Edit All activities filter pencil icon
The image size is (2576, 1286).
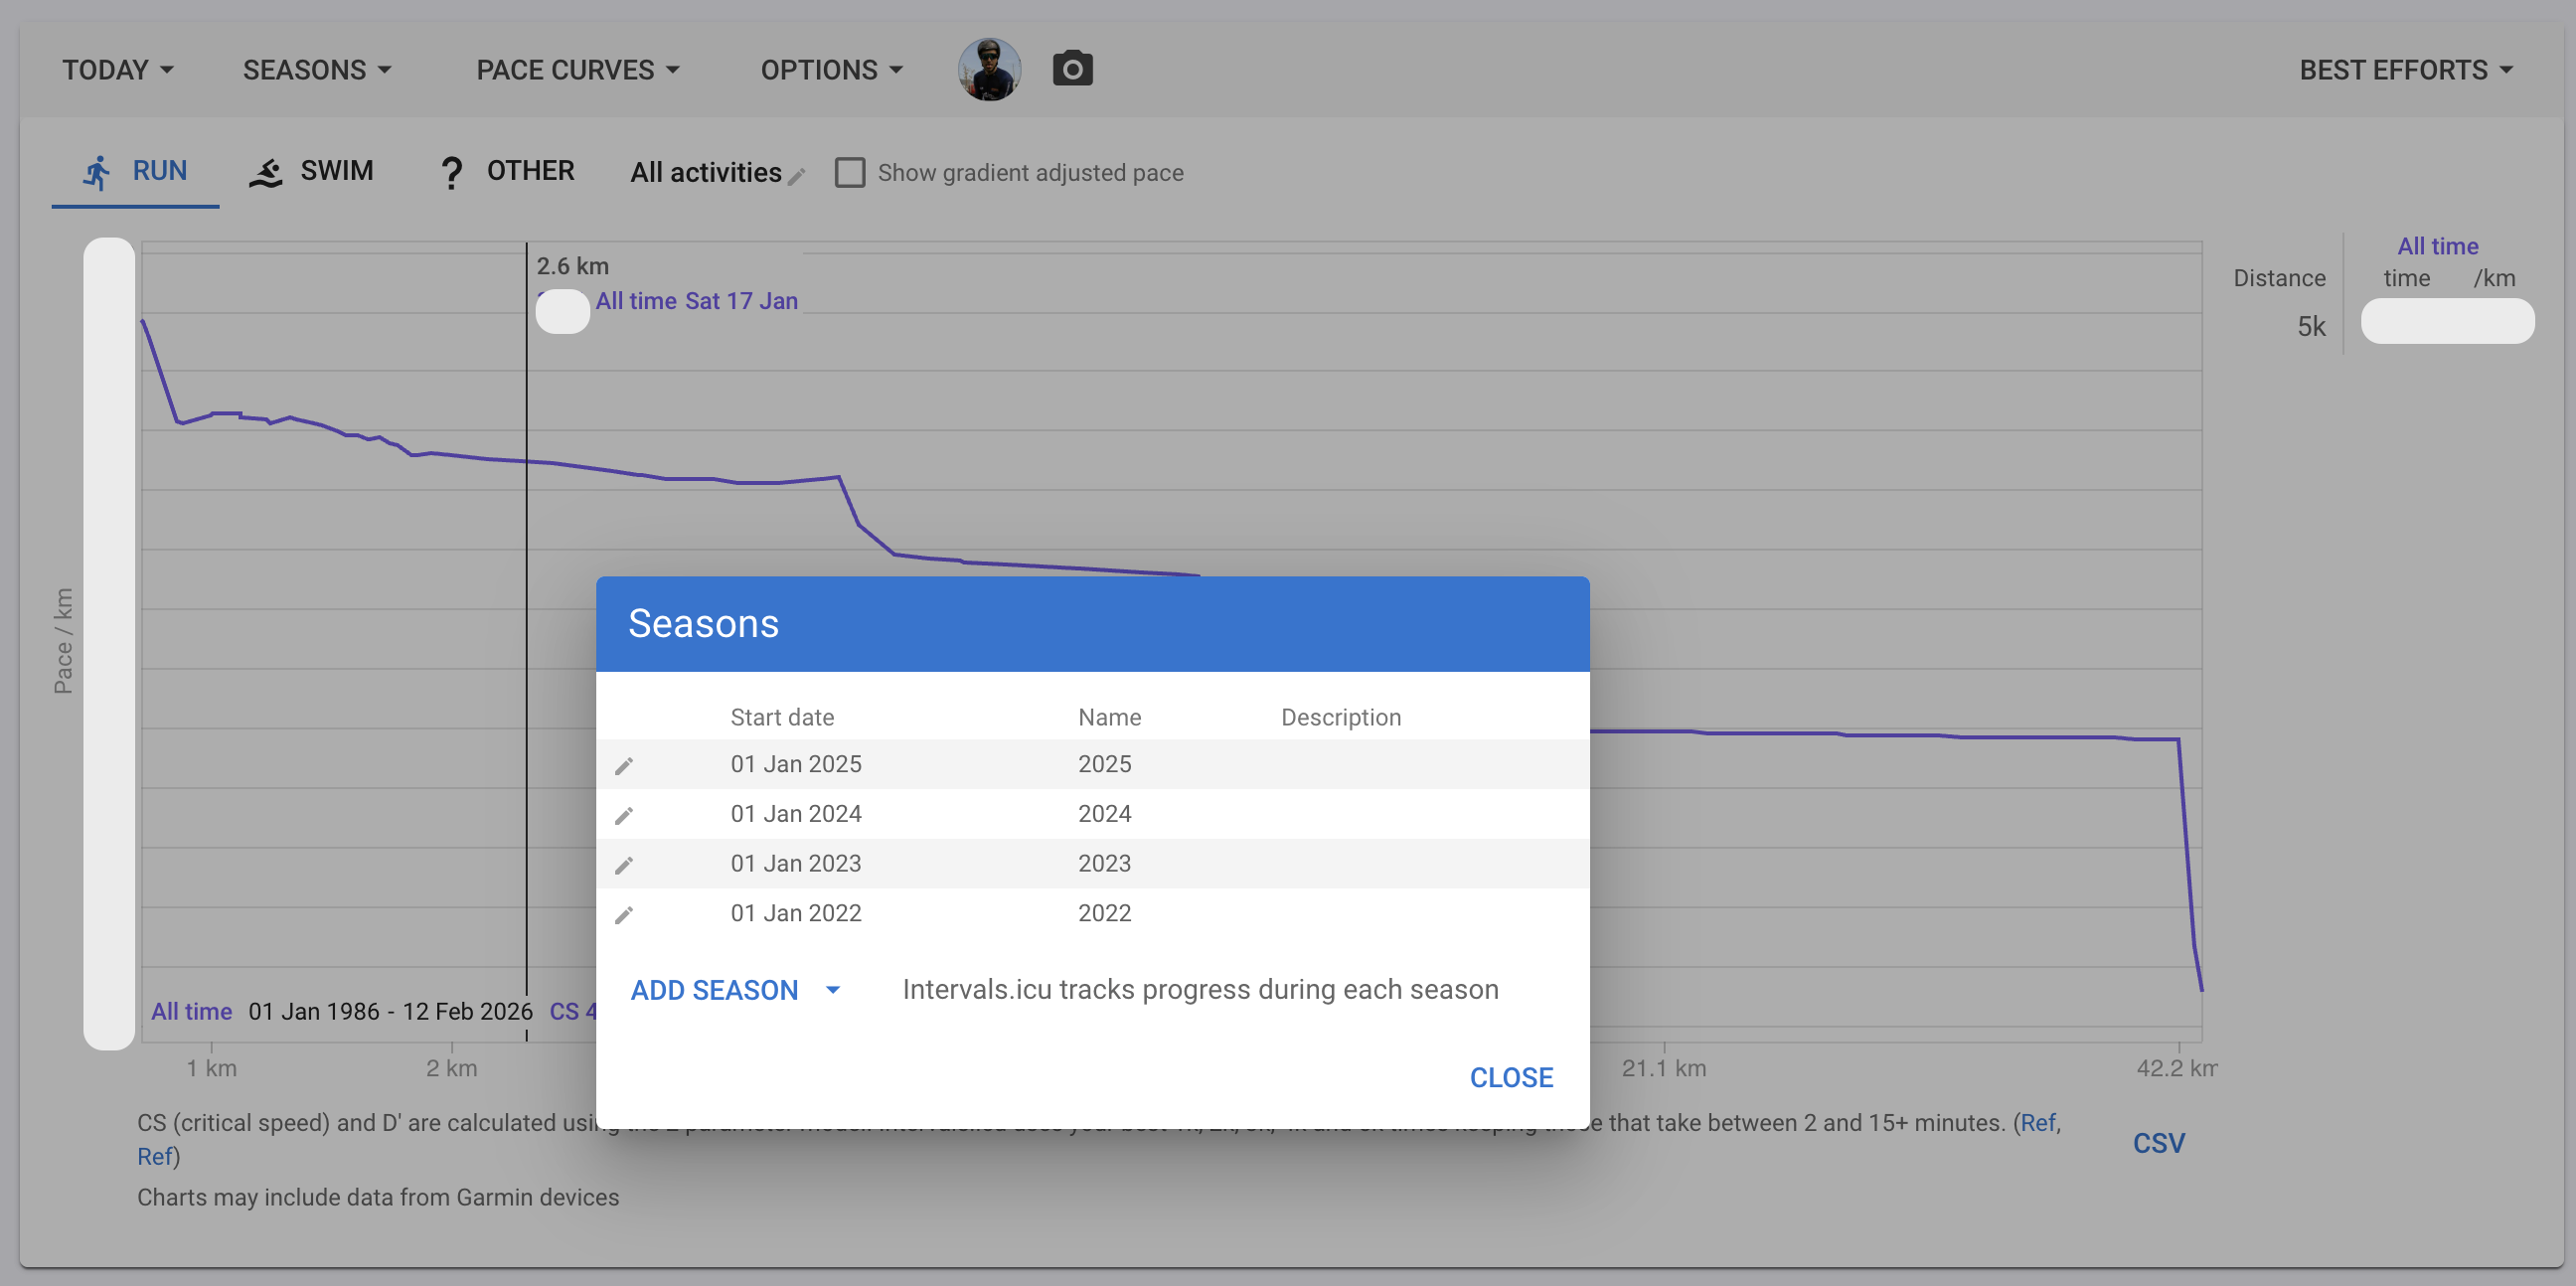tap(797, 177)
